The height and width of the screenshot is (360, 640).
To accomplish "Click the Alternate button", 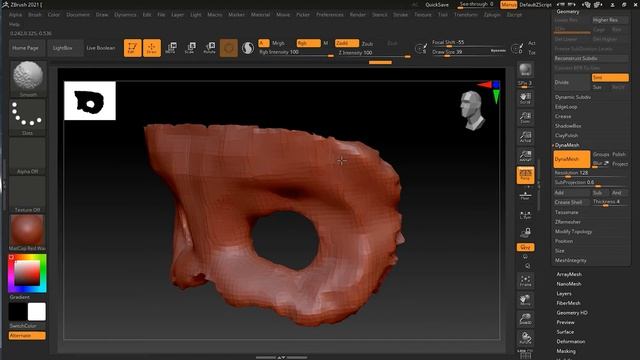I will pyautogui.click(x=27, y=336).
